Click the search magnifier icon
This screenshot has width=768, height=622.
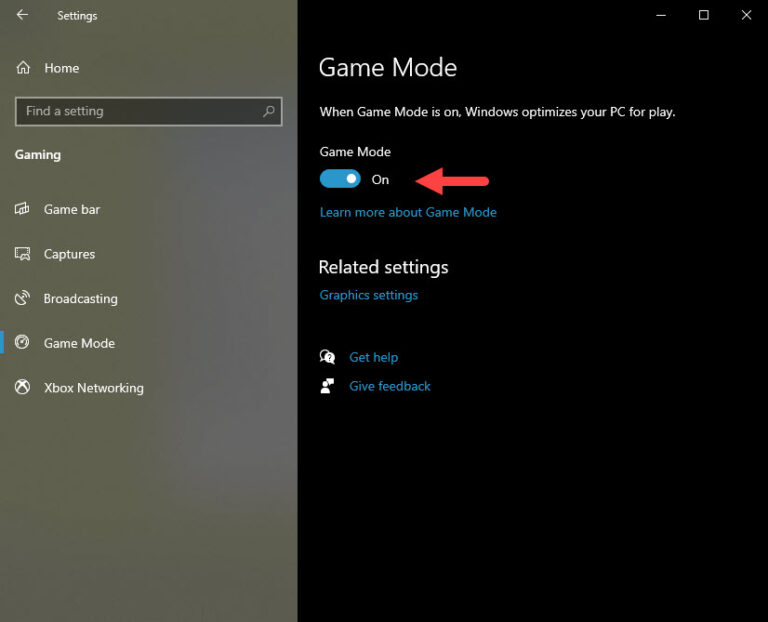pyautogui.click(x=268, y=111)
